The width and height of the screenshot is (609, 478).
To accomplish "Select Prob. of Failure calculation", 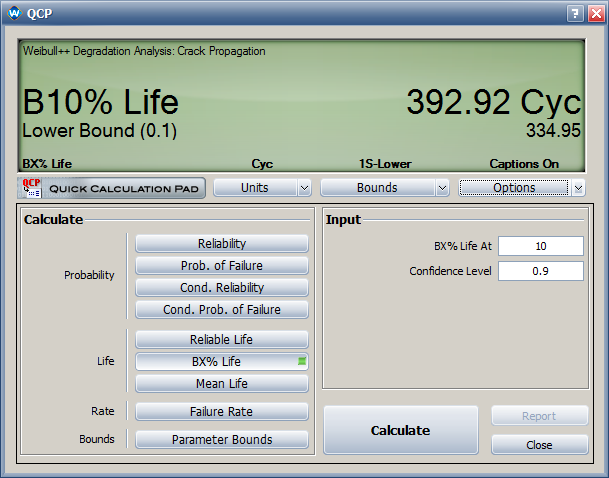I will point(222,266).
